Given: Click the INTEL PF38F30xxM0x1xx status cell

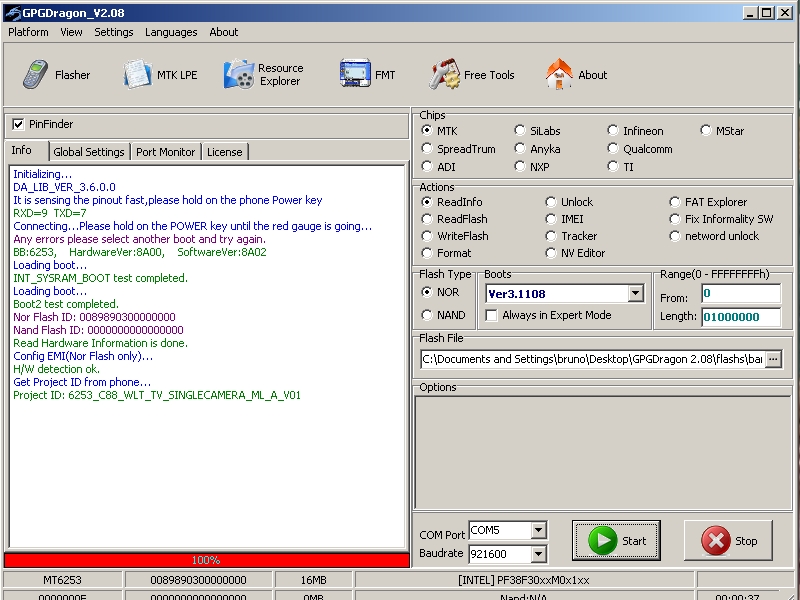Looking at the screenshot, I should click(524, 580).
